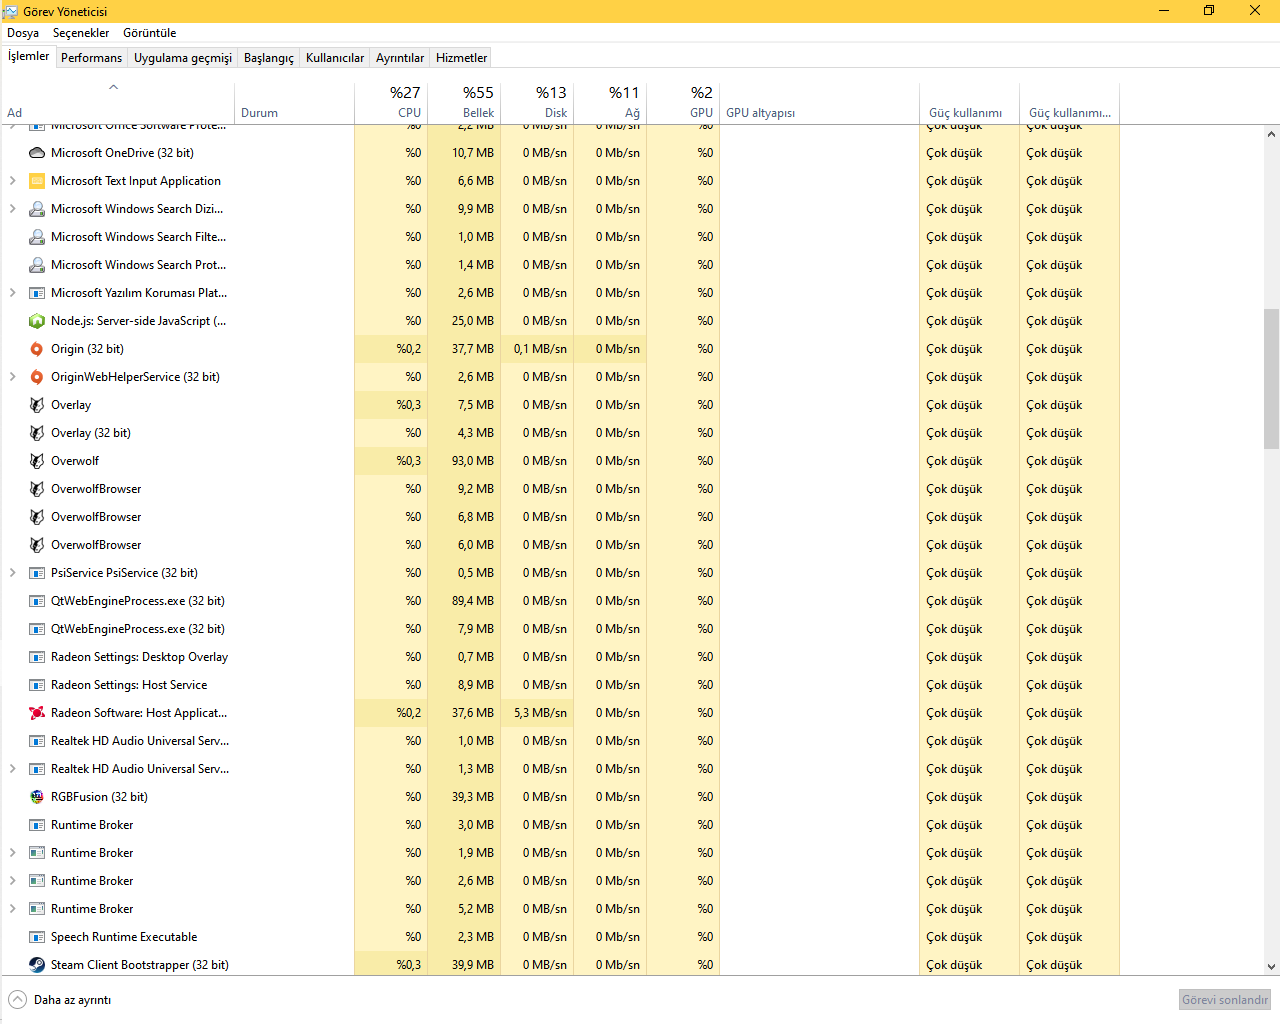
Task: Sort by the GPU column header
Action: point(683,101)
